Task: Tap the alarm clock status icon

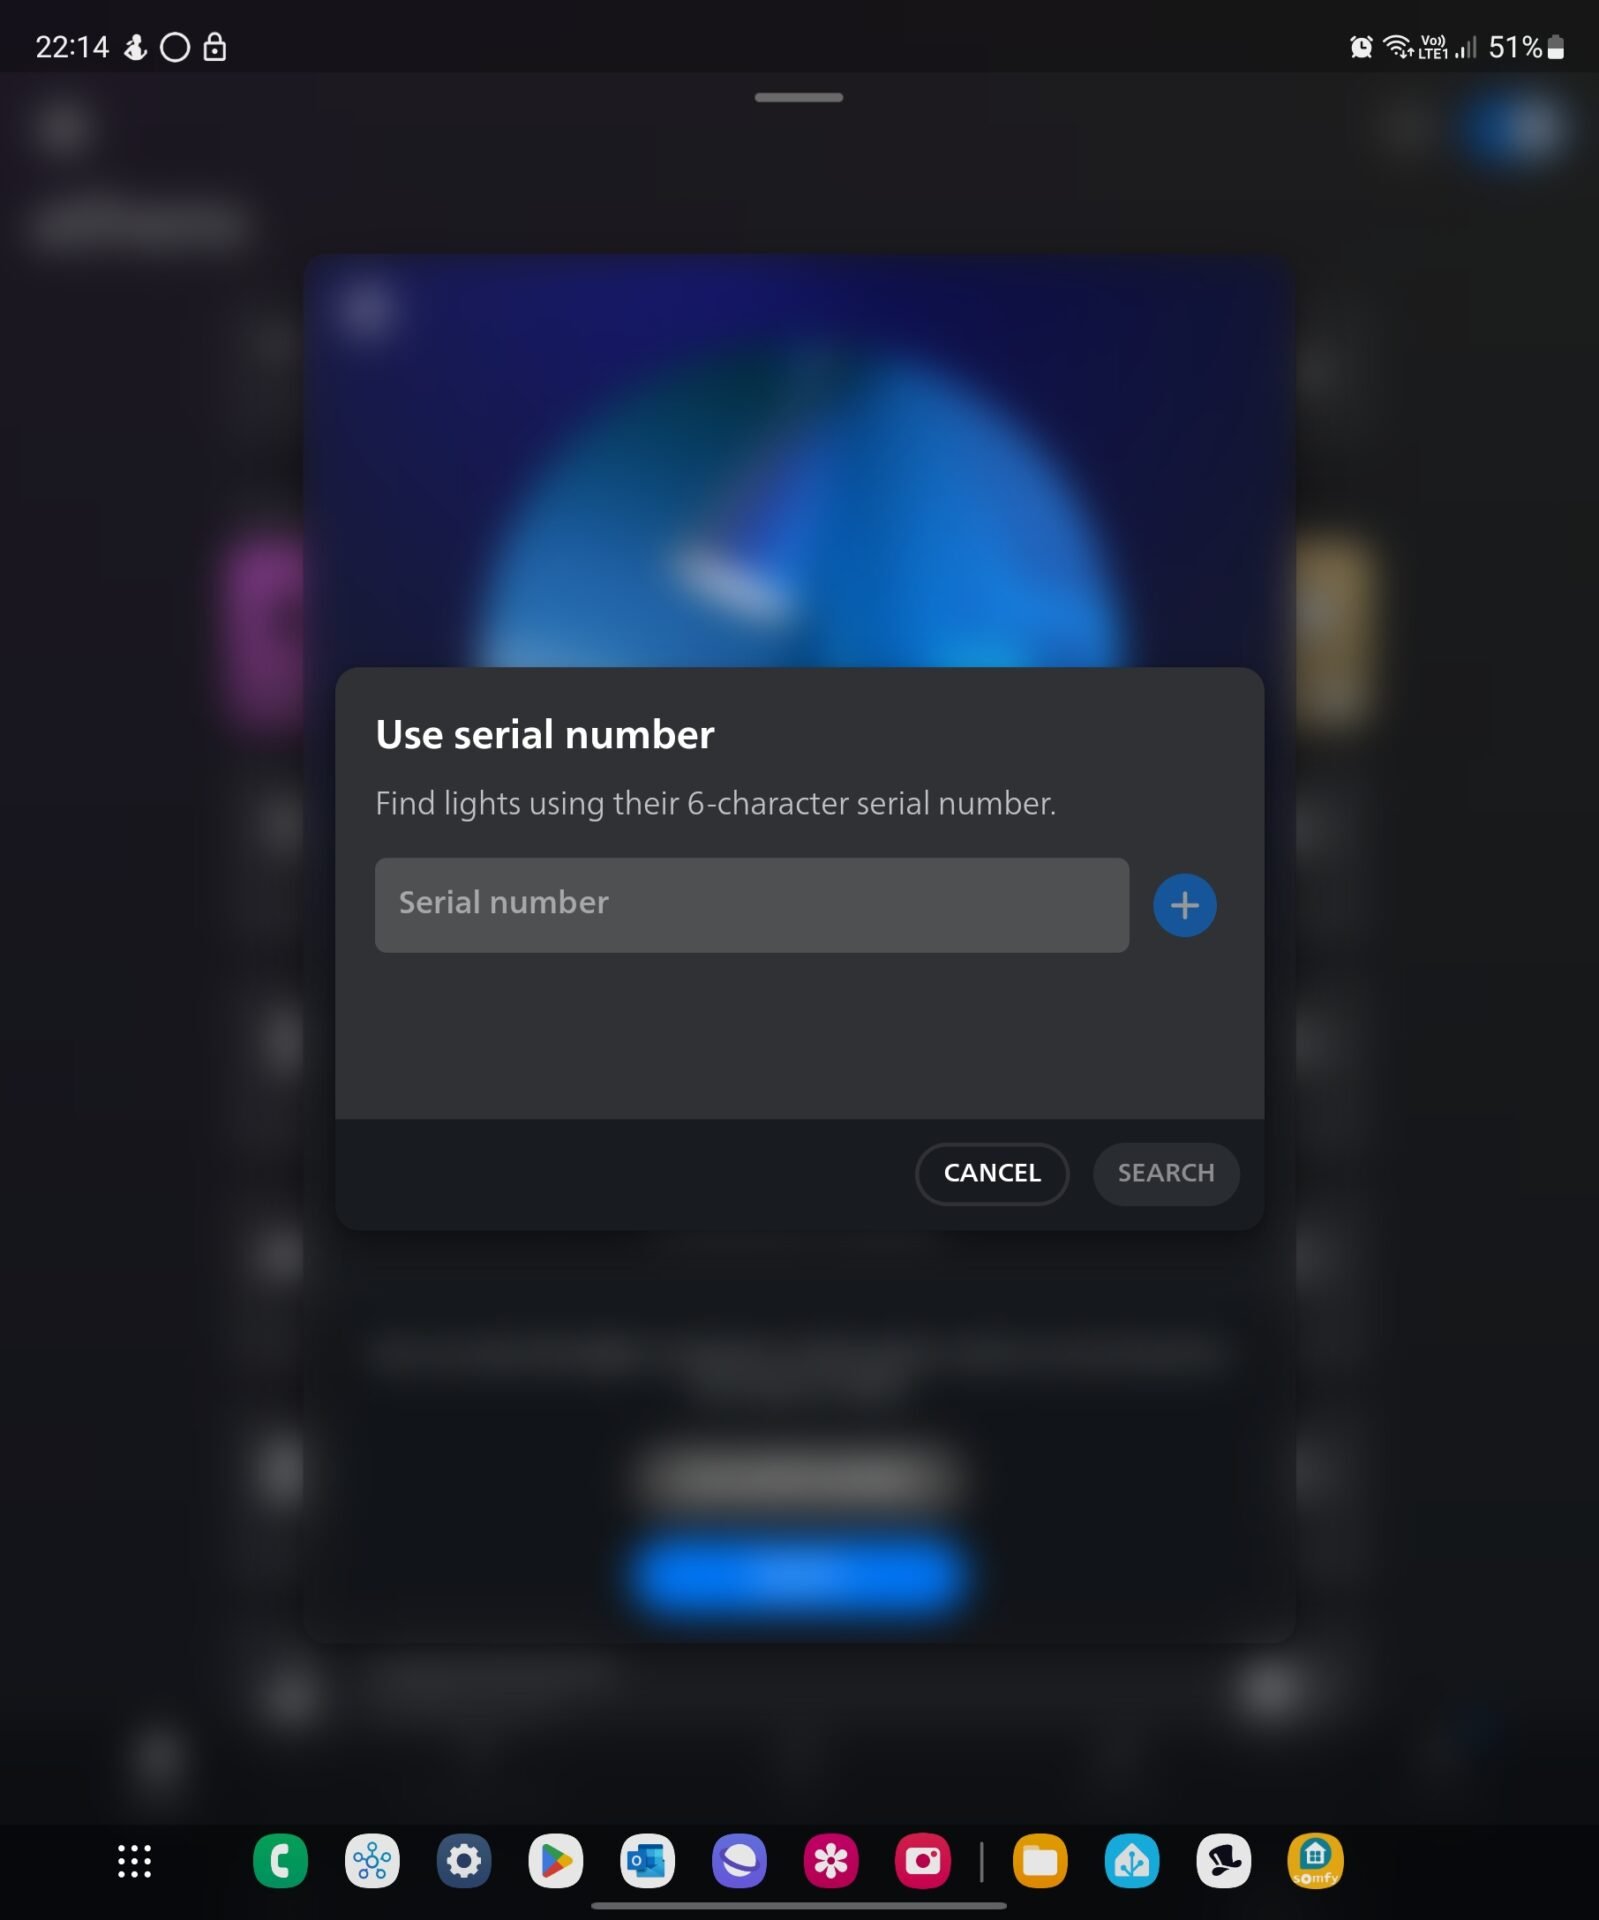Action: click(1361, 47)
